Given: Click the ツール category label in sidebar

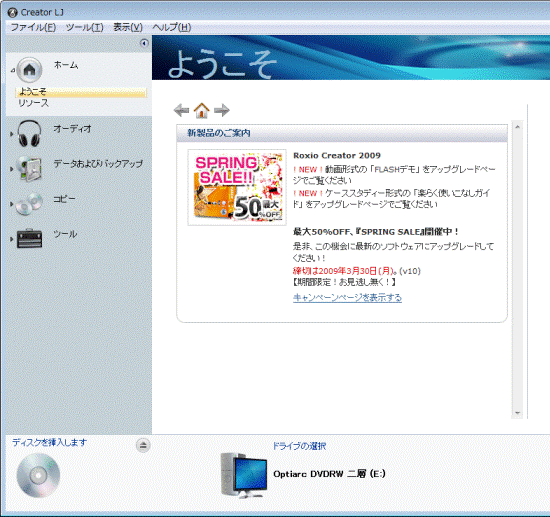Looking at the screenshot, I should click(65, 234).
